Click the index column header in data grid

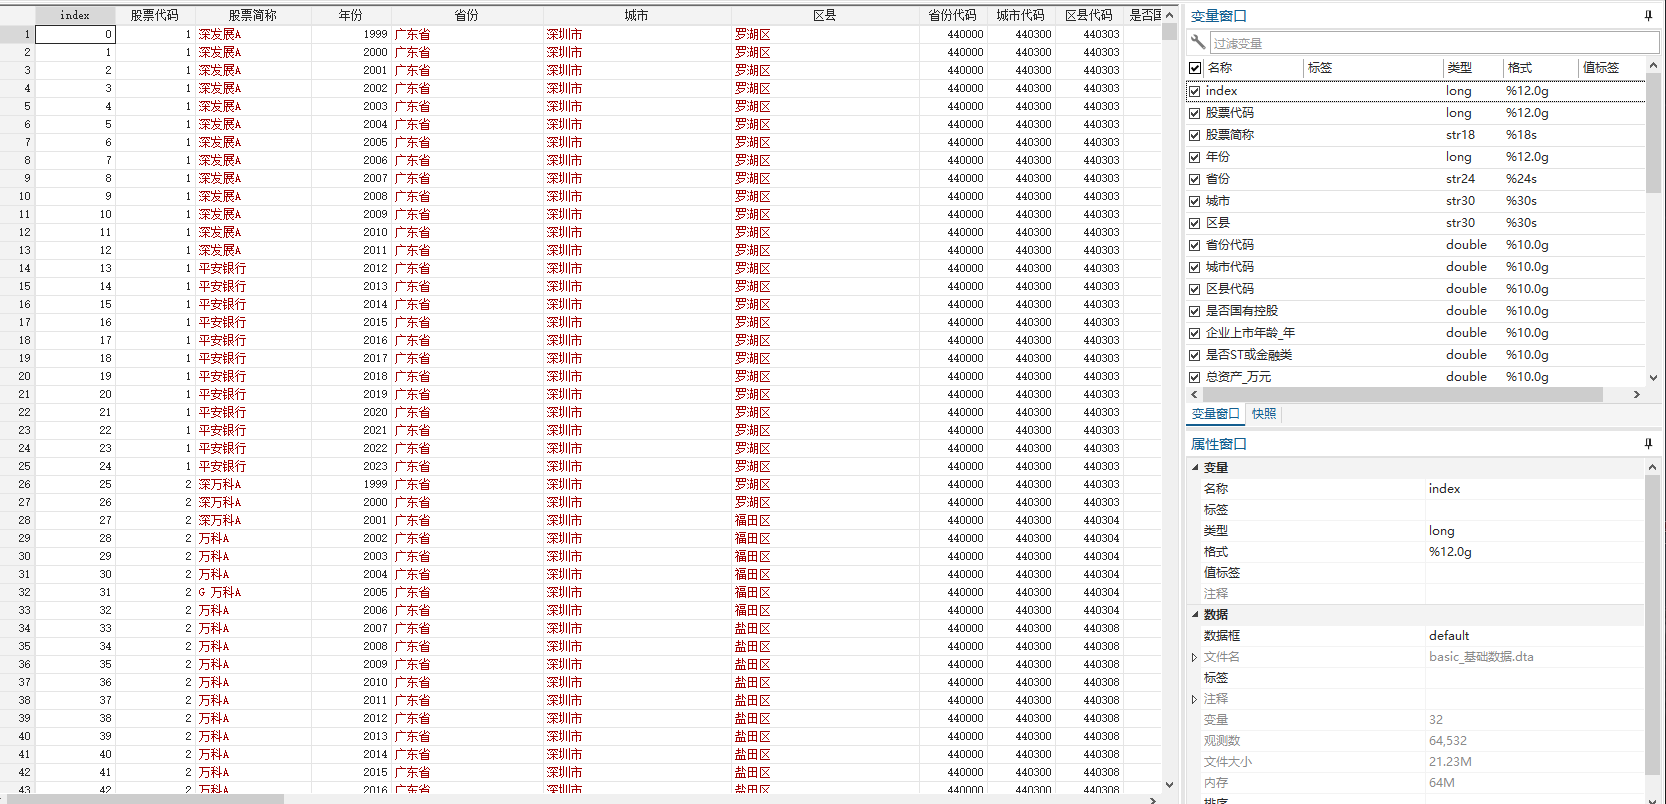75,15
